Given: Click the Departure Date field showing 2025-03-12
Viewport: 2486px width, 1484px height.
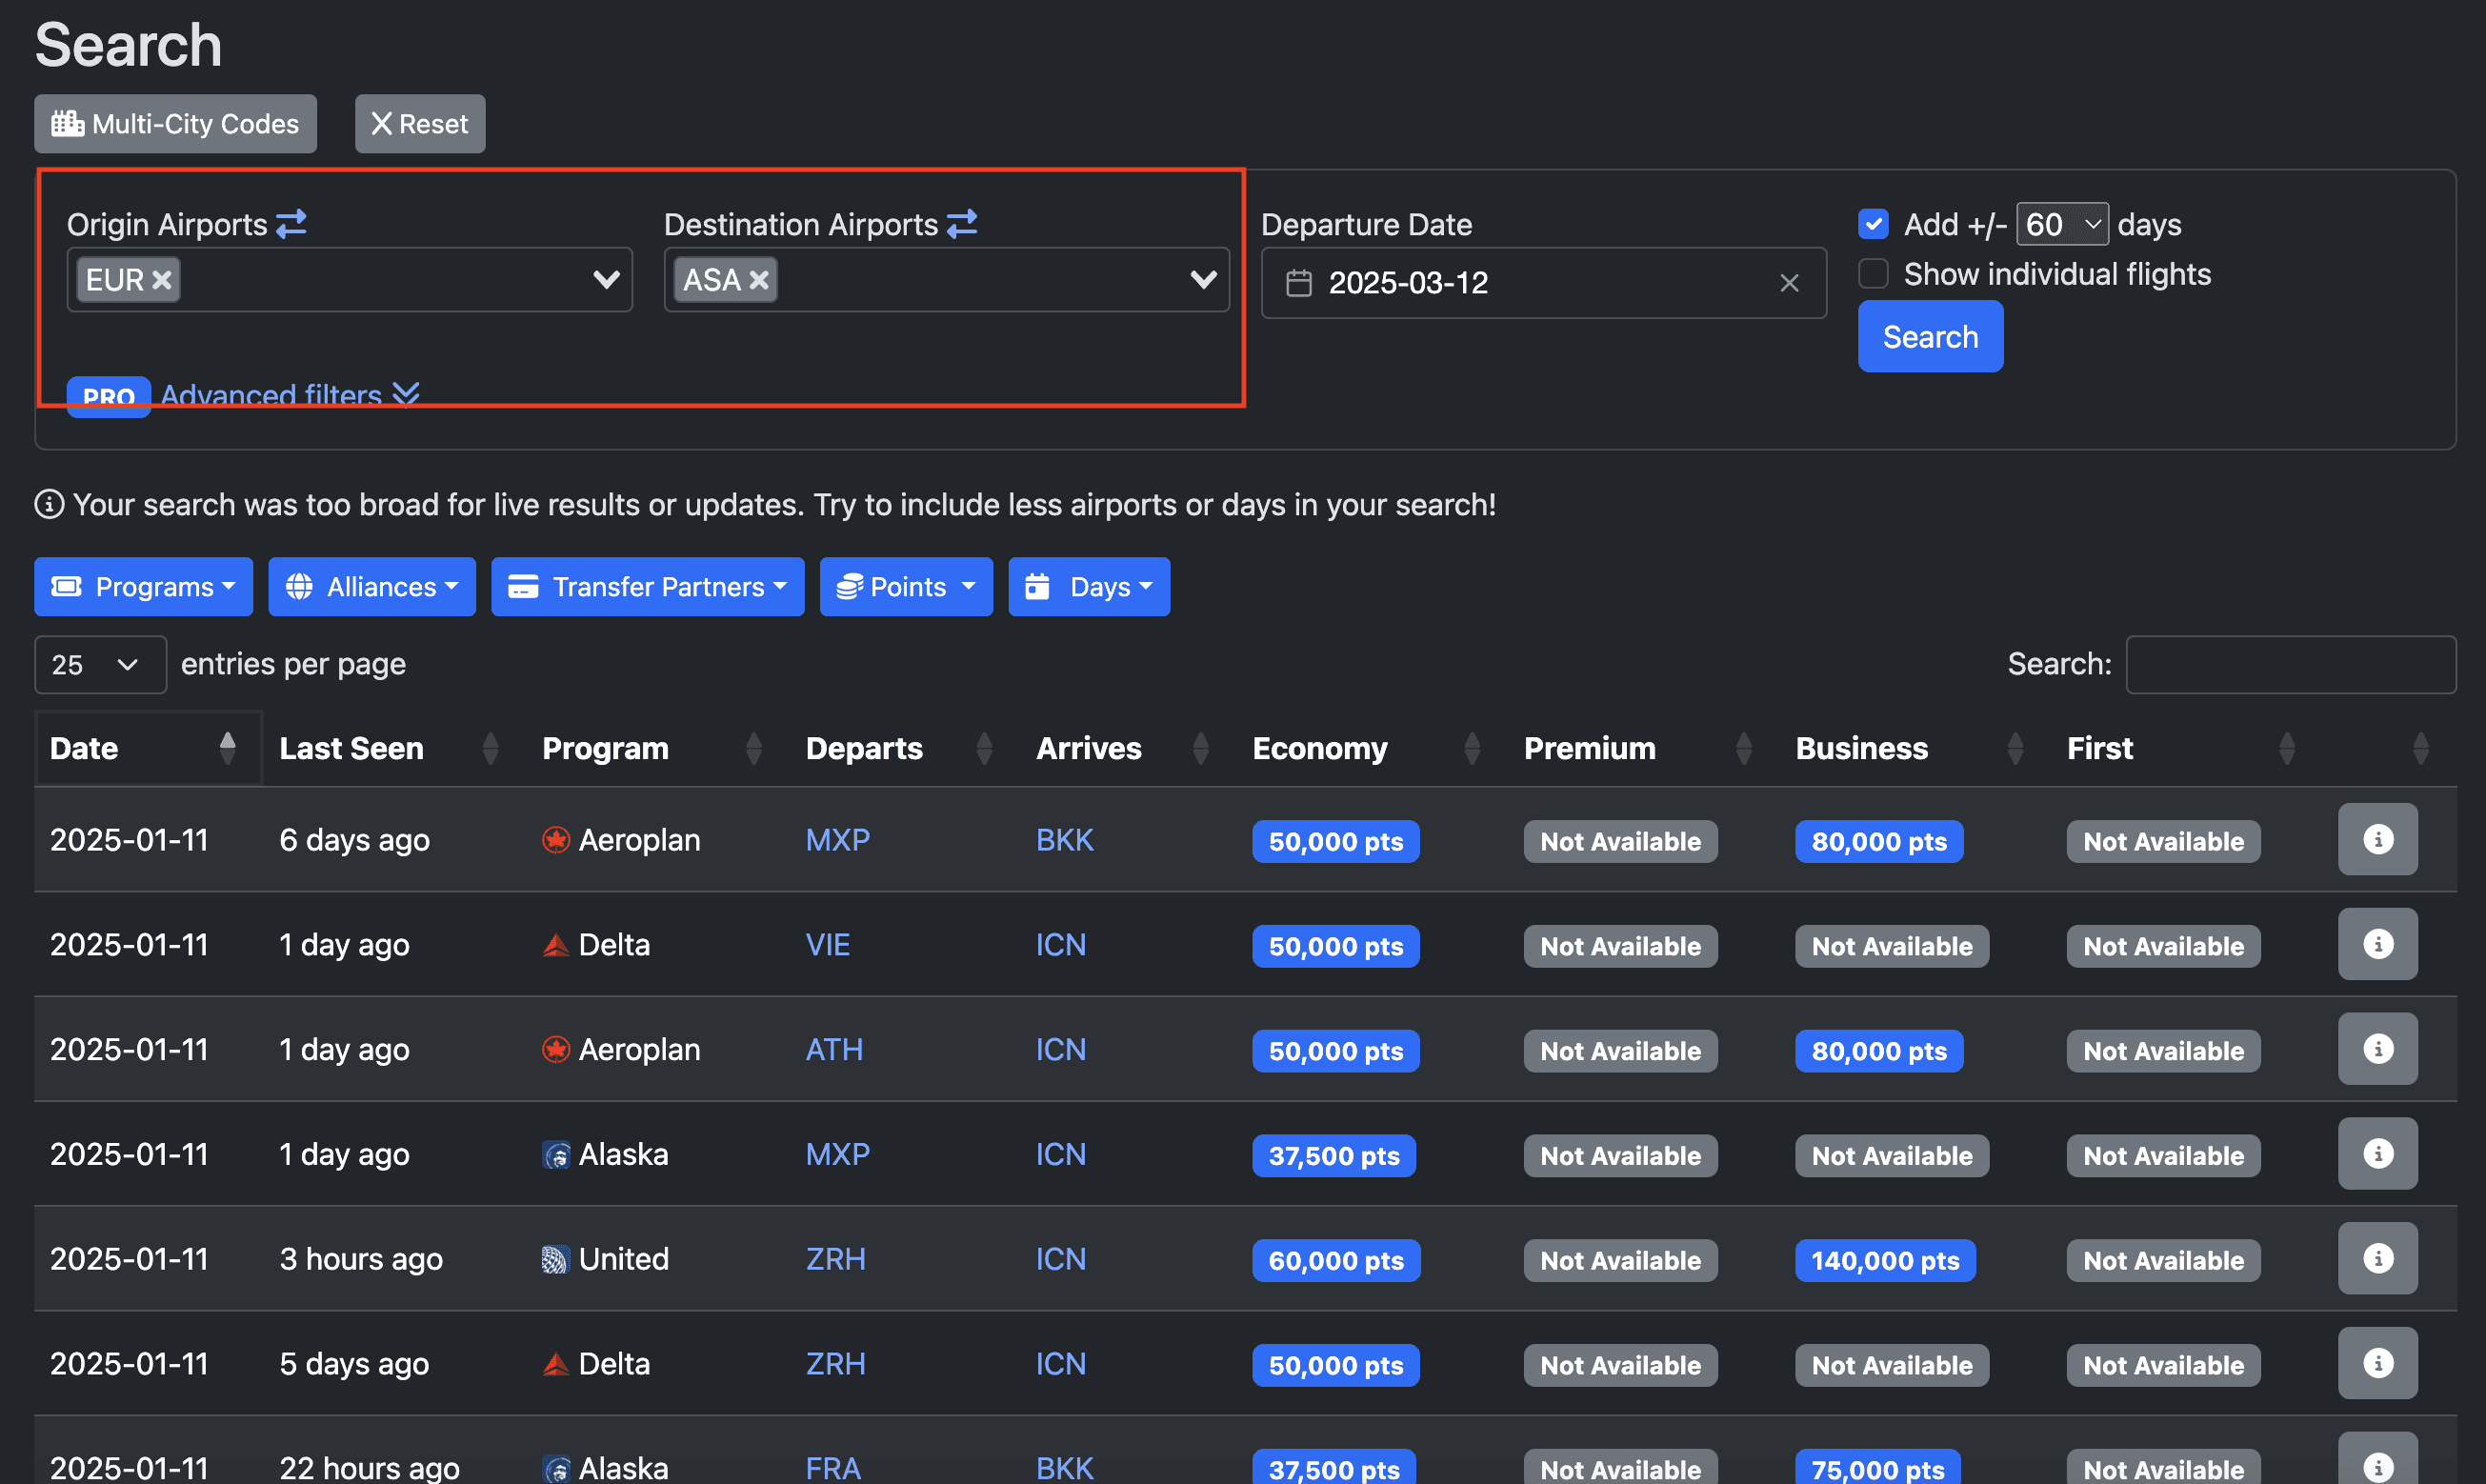Looking at the screenshot, I should click(1543, 283).
